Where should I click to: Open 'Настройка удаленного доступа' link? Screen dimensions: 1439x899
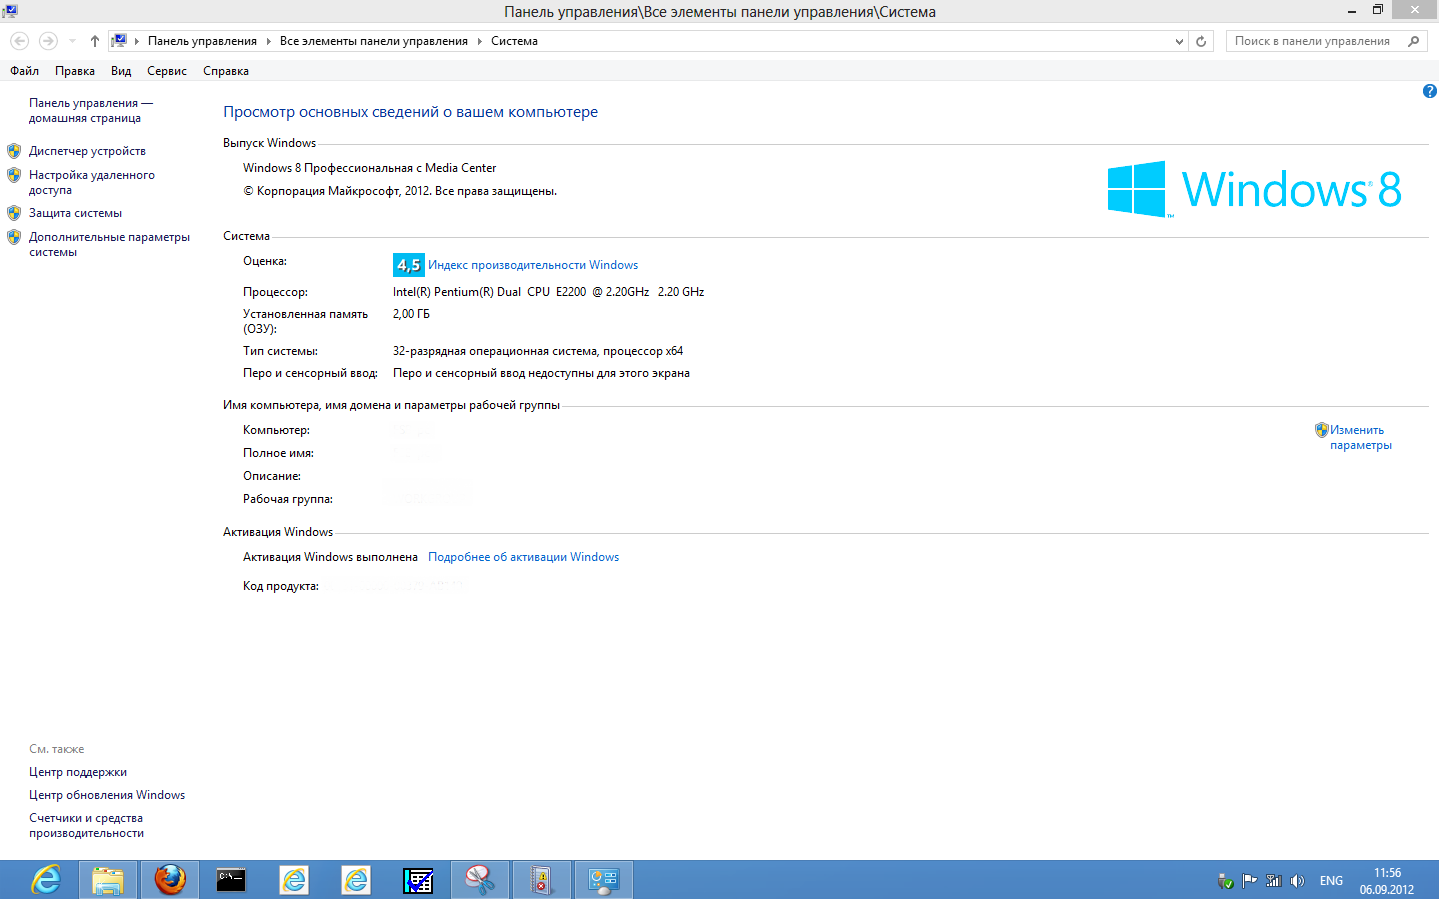[92, 182]
